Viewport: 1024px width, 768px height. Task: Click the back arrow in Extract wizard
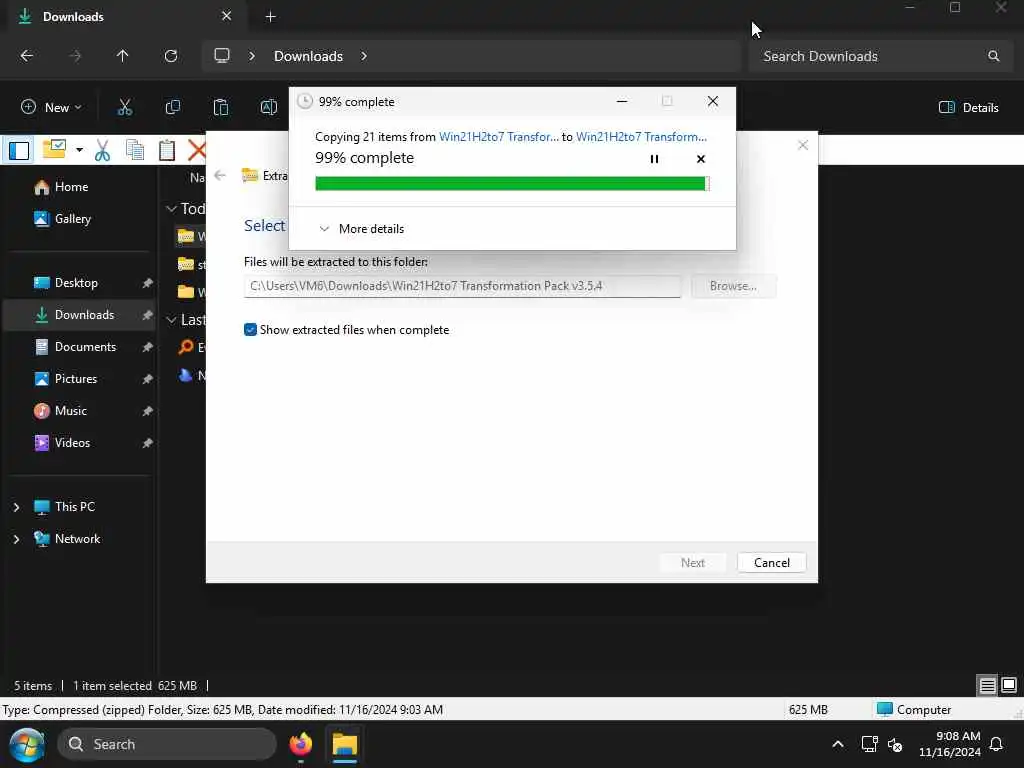point(220,175)
